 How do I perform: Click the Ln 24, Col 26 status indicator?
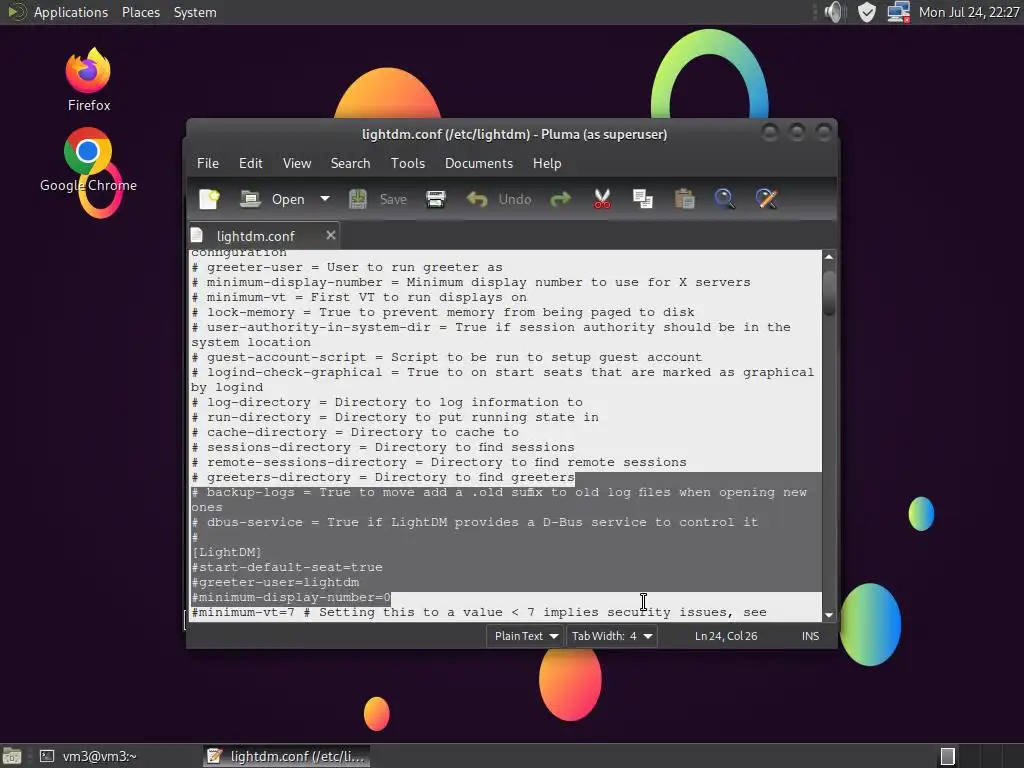726,636
